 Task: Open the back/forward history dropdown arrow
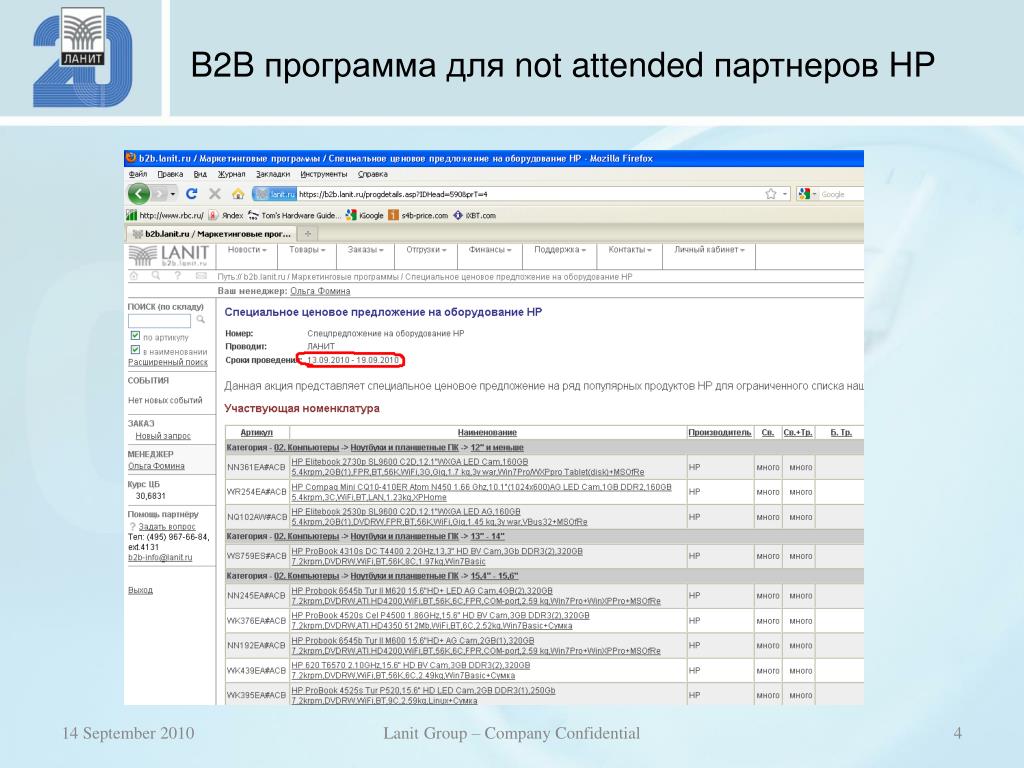[173, 194]
